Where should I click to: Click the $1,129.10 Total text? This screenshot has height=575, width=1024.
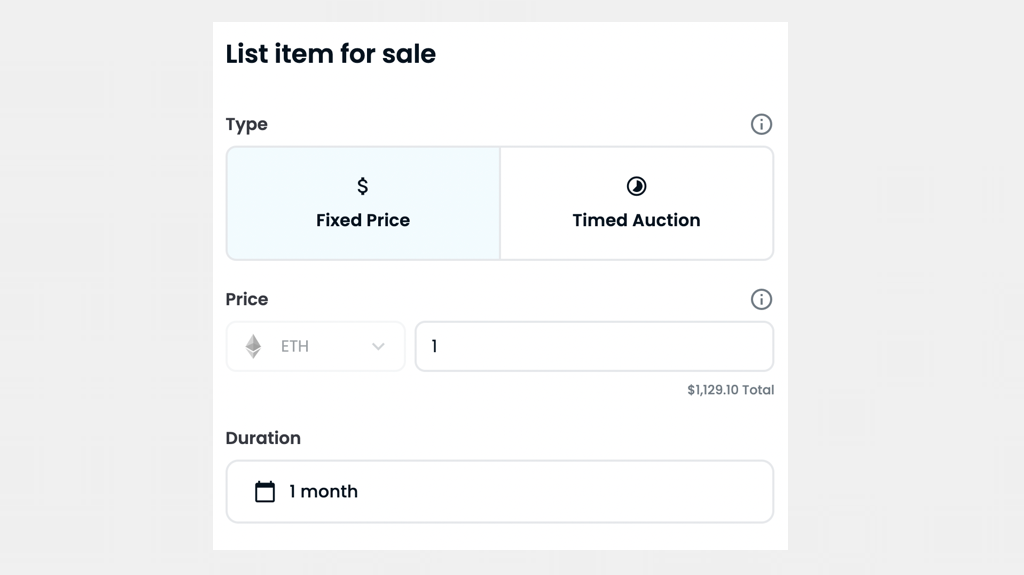[x=730, y=390]
